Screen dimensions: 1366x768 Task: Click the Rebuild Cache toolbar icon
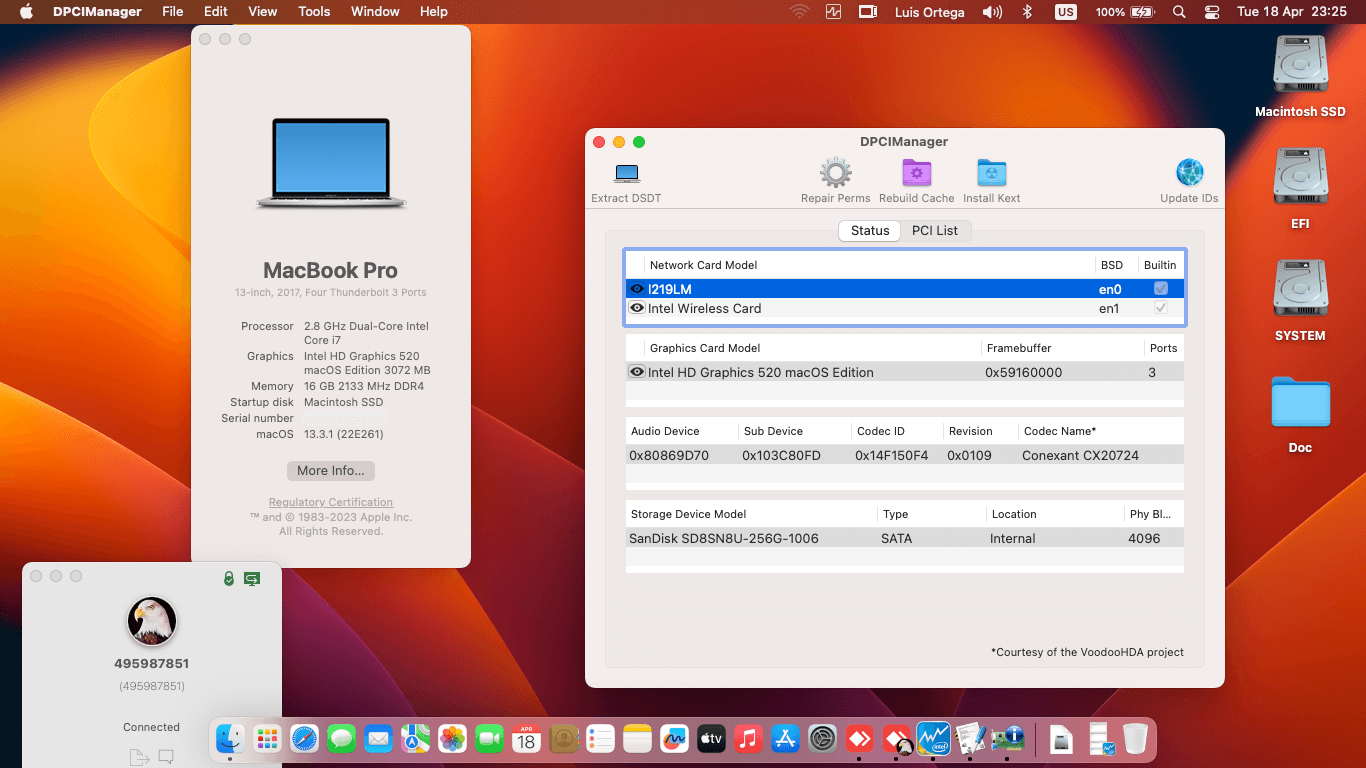click(917, 173)
